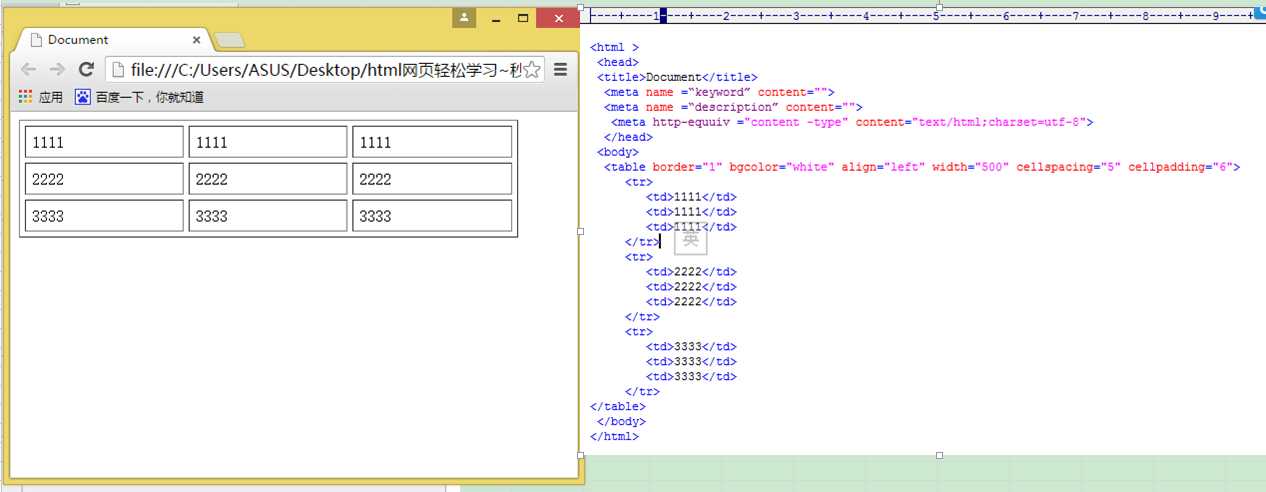1266x492 pixels.
Task: Click the closing </table> tag in code
Action: tap(618, 407)
